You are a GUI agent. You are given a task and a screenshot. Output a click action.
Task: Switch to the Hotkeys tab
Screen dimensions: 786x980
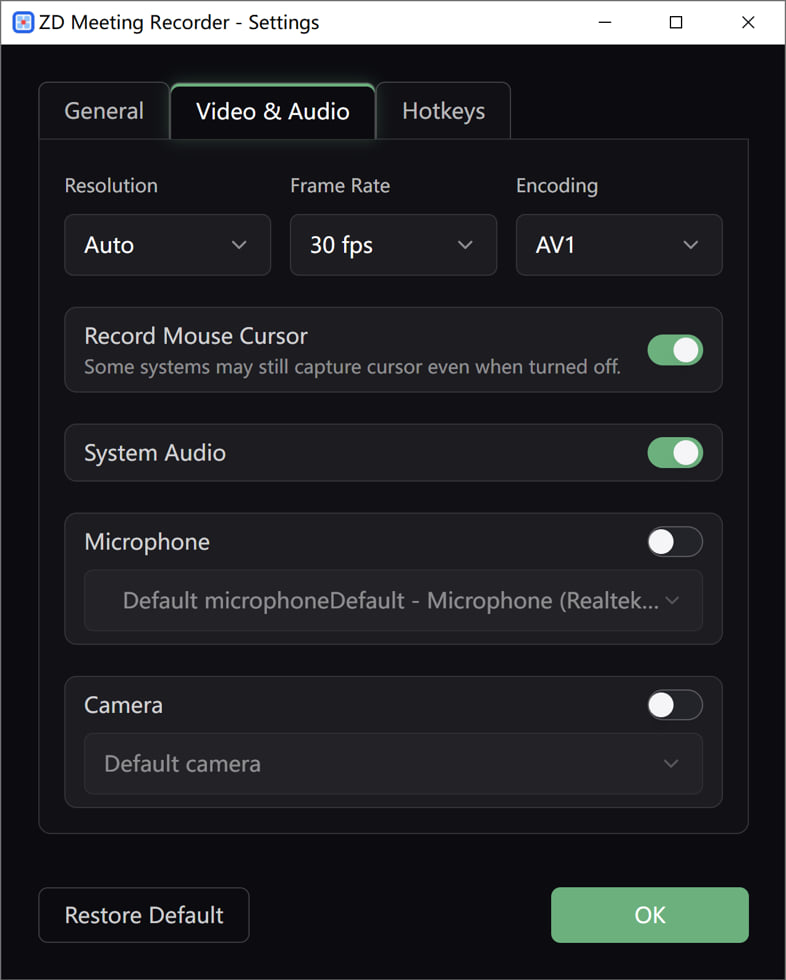(x=443, y=111)
